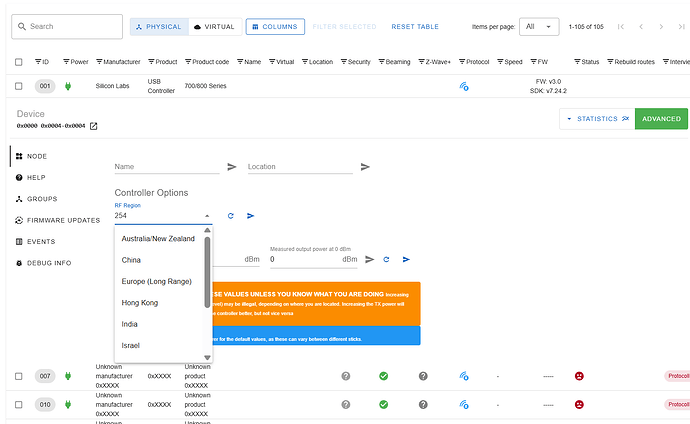Screen dimensions: 690x424
Task: Click Reset Table
Action: click(415, 27)
